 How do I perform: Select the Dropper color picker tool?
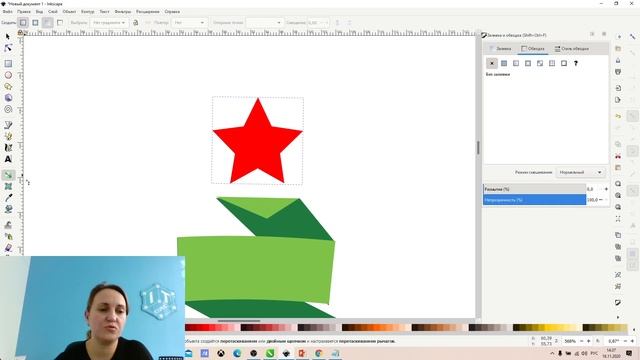point(8,198)
